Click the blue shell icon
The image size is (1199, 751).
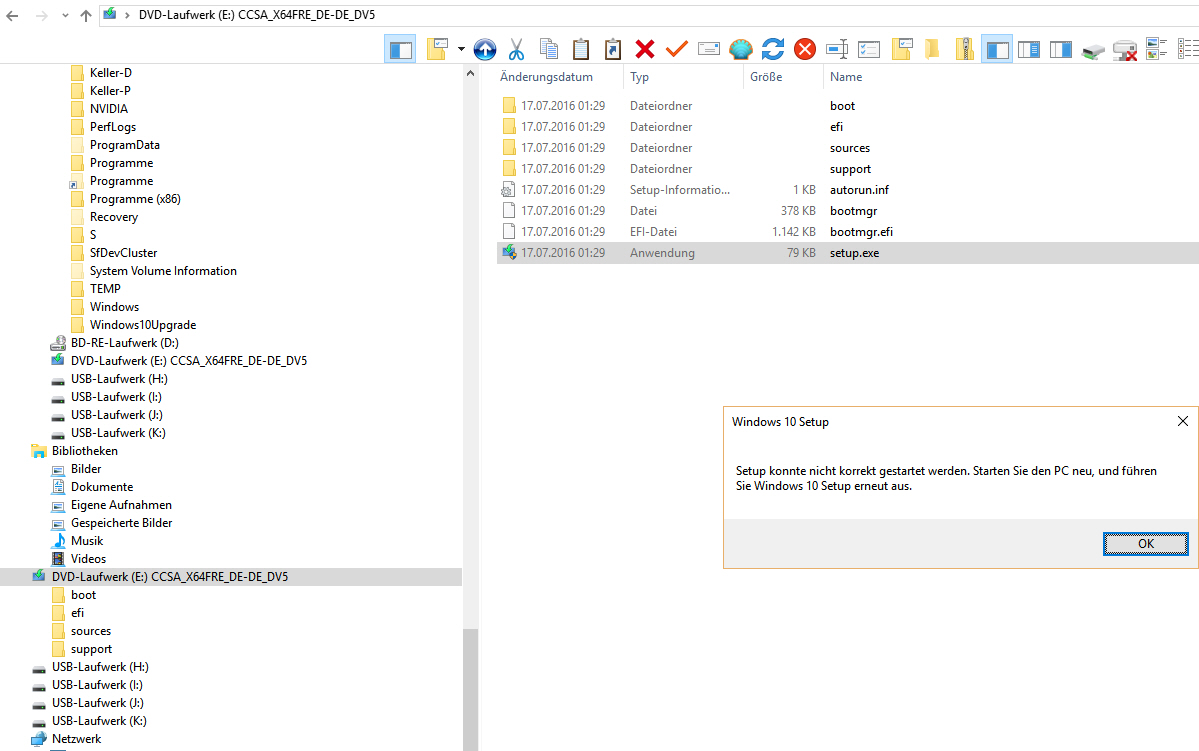point(741,49)
